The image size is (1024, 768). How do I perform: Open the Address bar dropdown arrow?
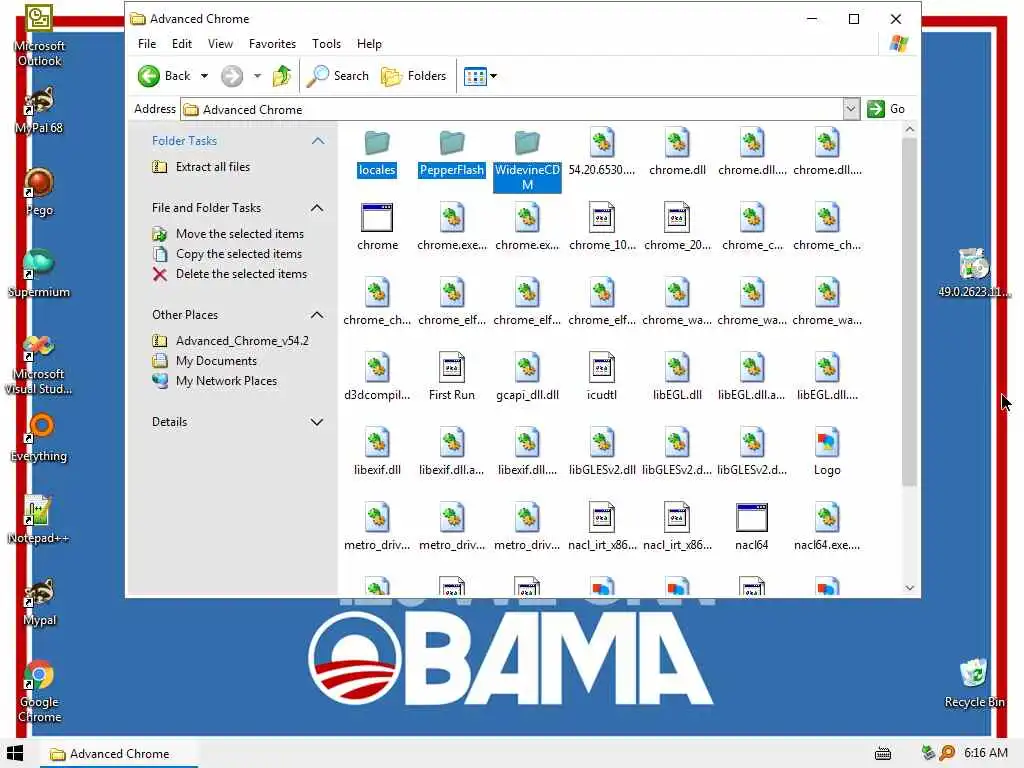(850, 109)
